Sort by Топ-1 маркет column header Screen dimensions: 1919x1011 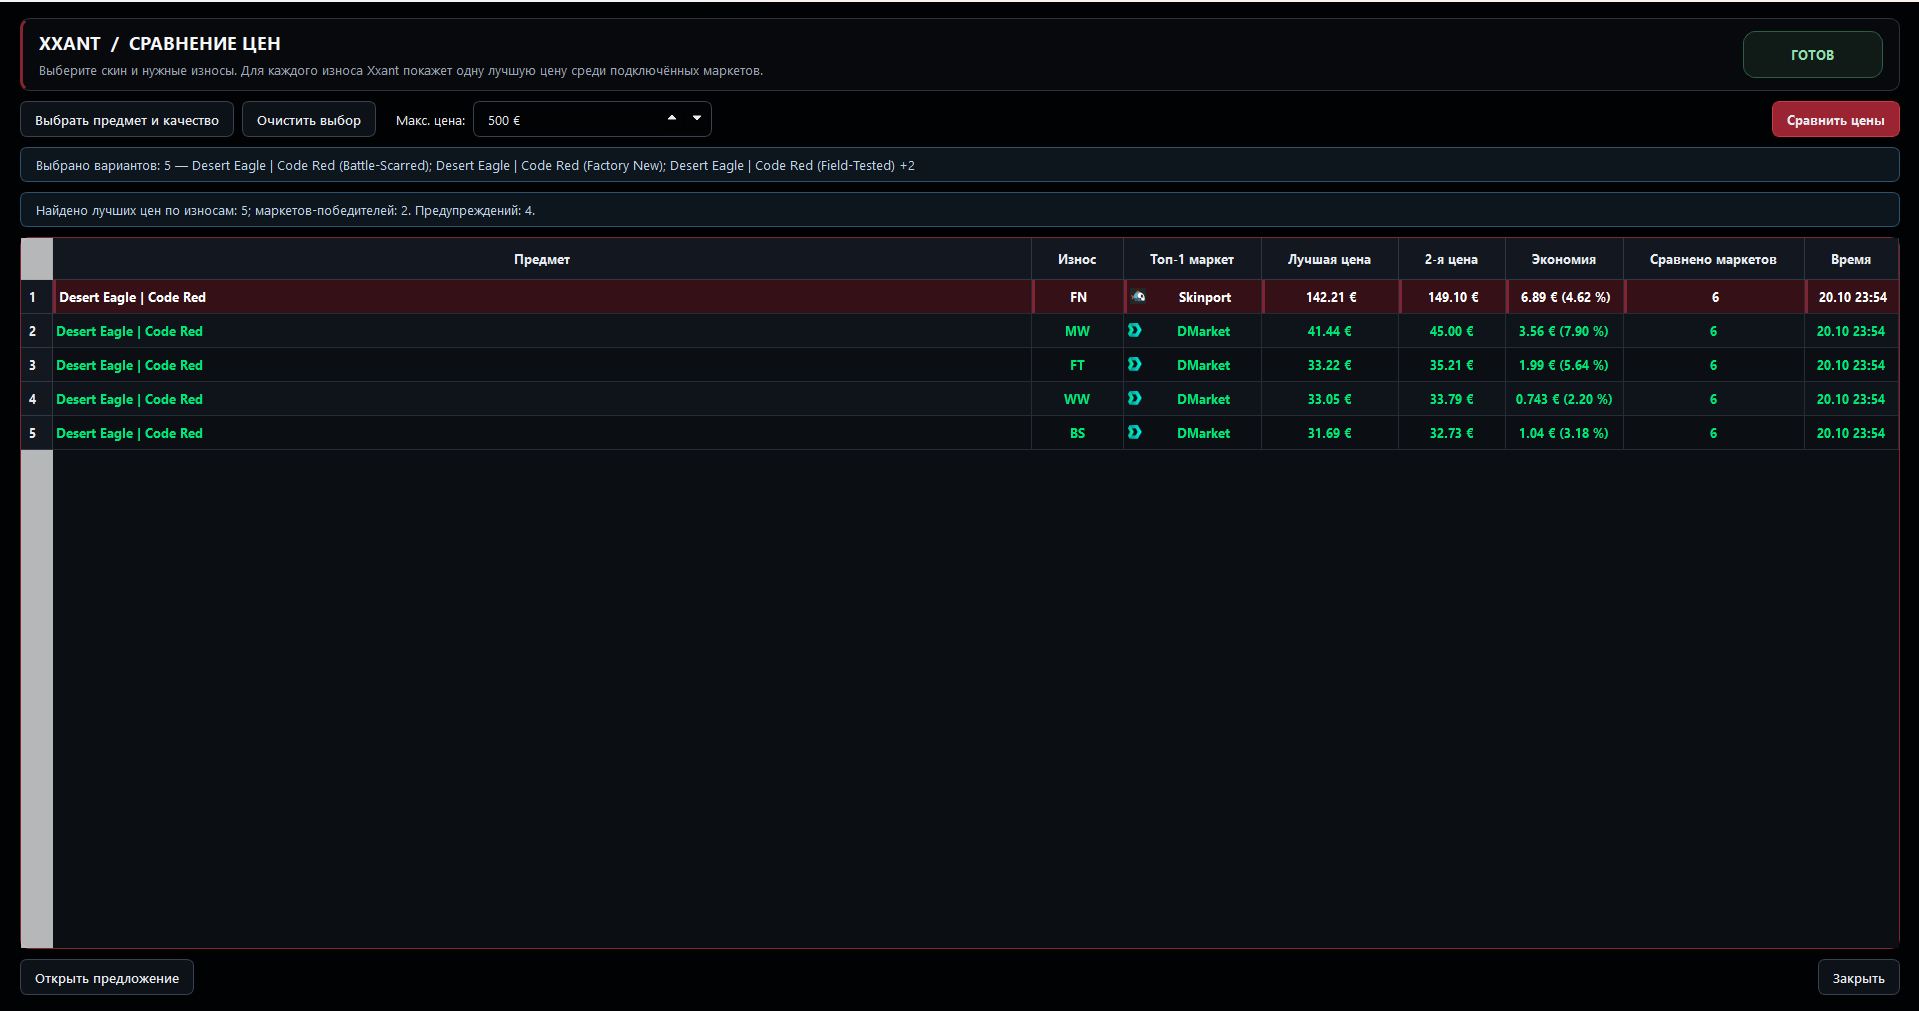tap(1192, 259)
